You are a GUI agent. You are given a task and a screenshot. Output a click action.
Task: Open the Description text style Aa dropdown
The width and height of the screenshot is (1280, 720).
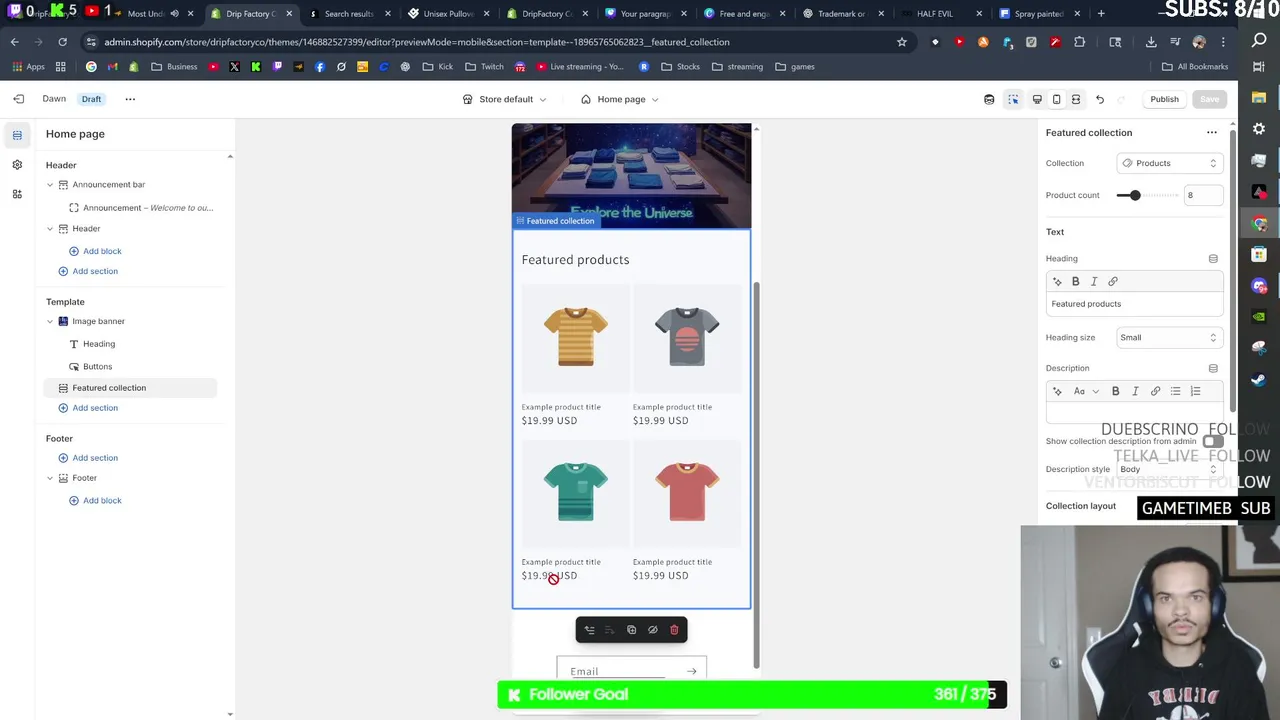click(1086, 391)
